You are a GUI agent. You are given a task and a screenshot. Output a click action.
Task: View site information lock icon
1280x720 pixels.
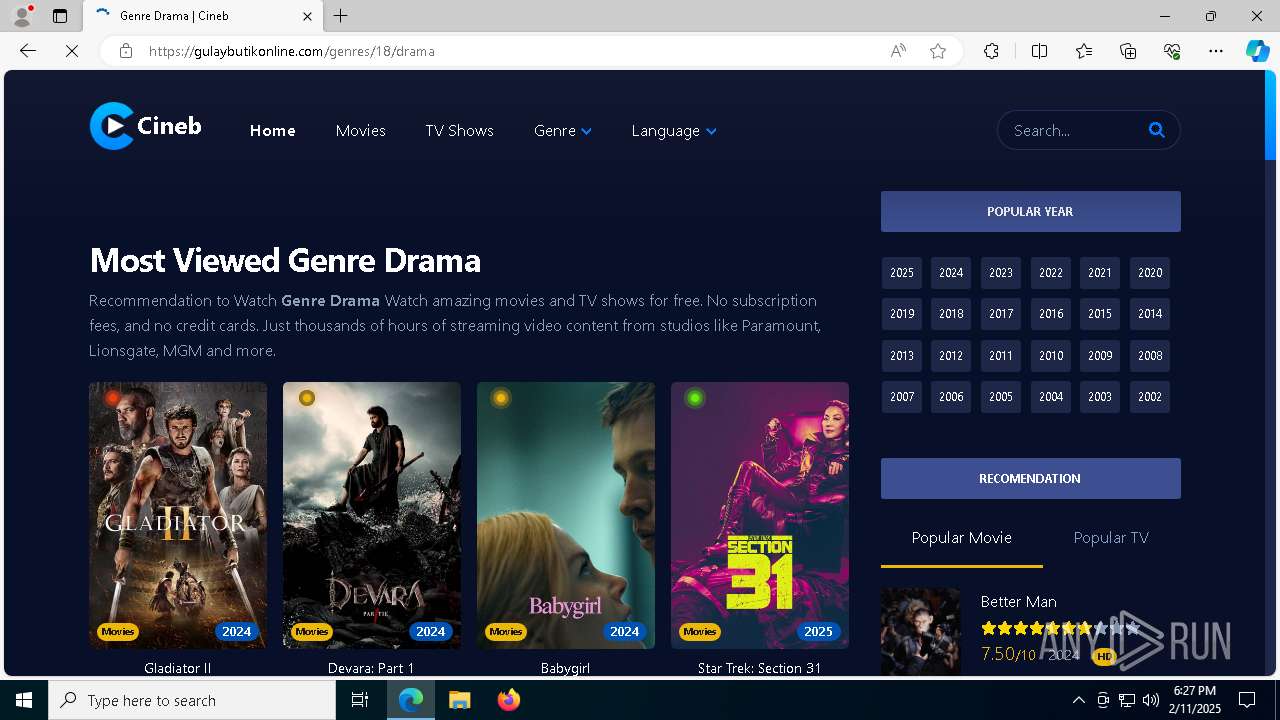(125, 51)
